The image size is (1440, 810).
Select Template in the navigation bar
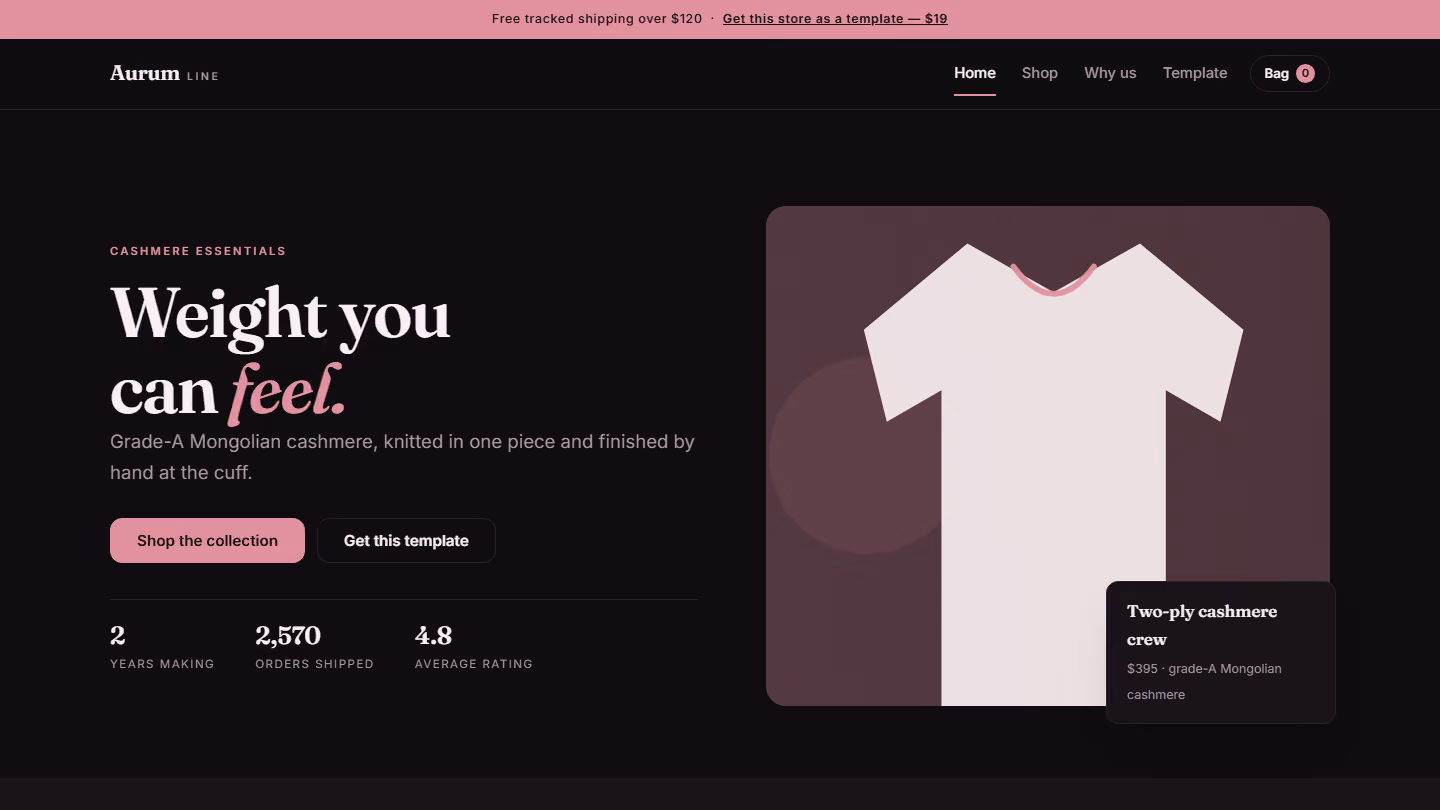[1195, 73]
